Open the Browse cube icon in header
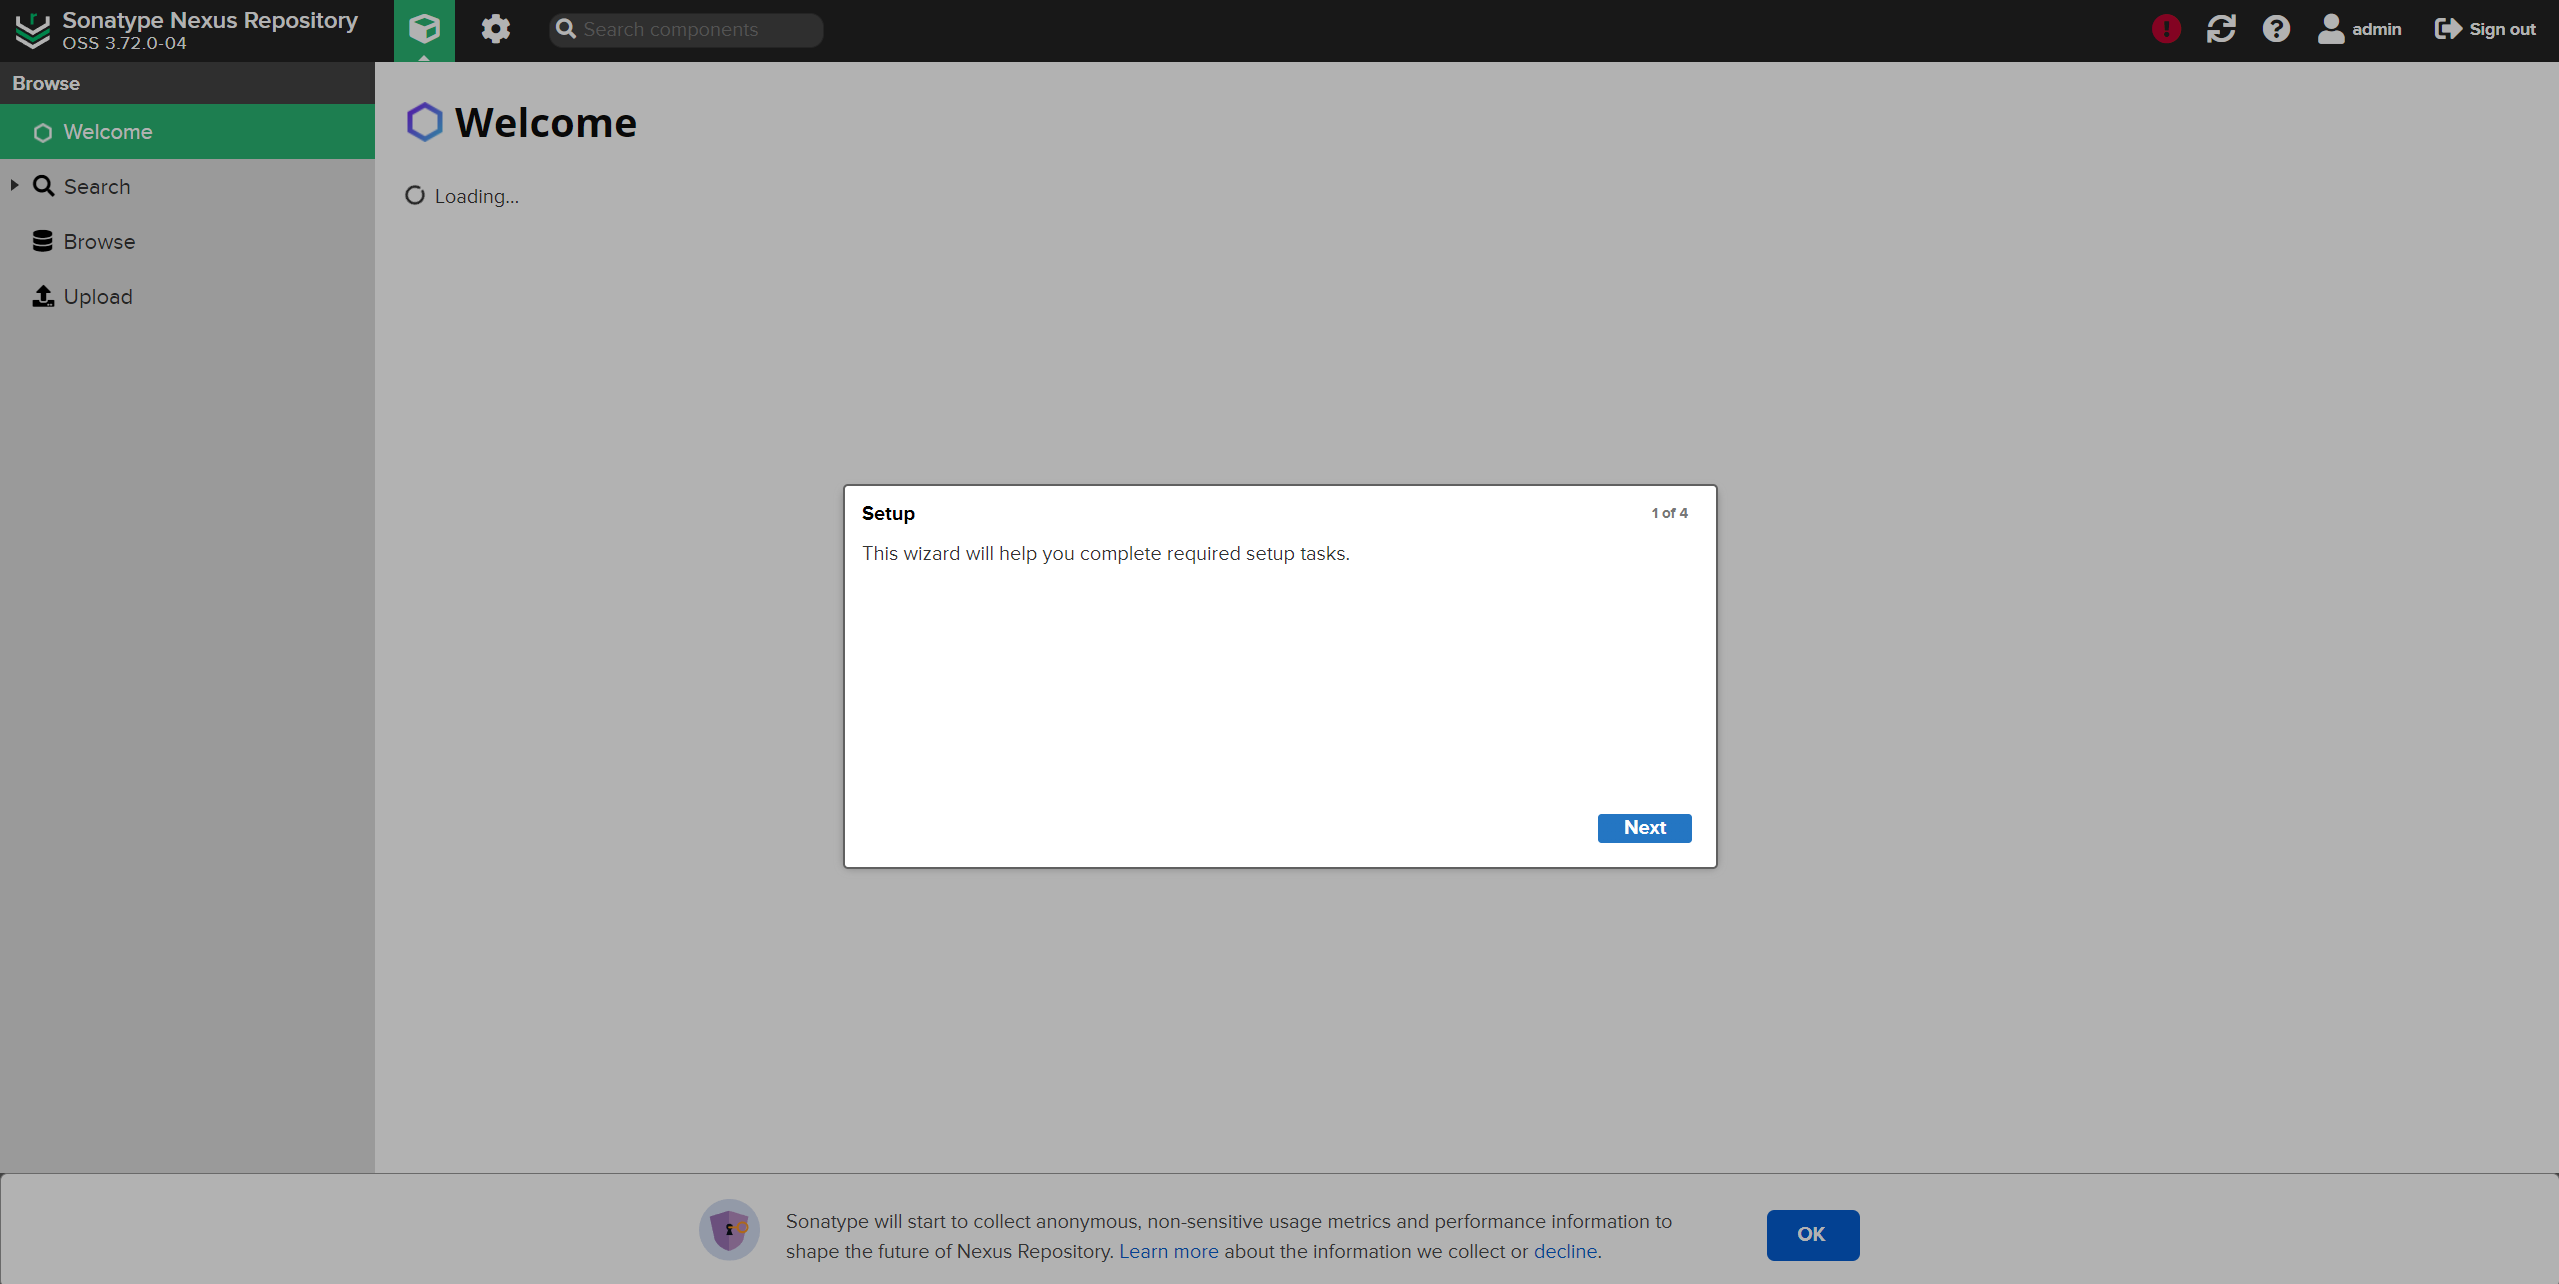 point(424,29)
